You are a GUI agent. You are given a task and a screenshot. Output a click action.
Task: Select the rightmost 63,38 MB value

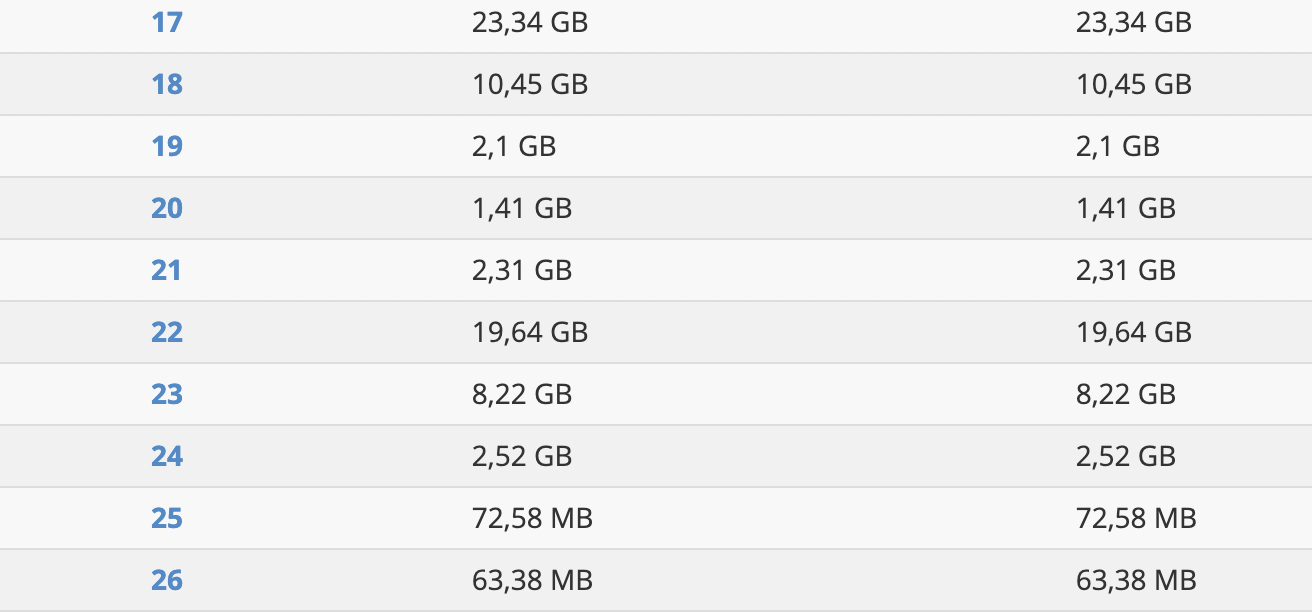[x=1136, y=580]
